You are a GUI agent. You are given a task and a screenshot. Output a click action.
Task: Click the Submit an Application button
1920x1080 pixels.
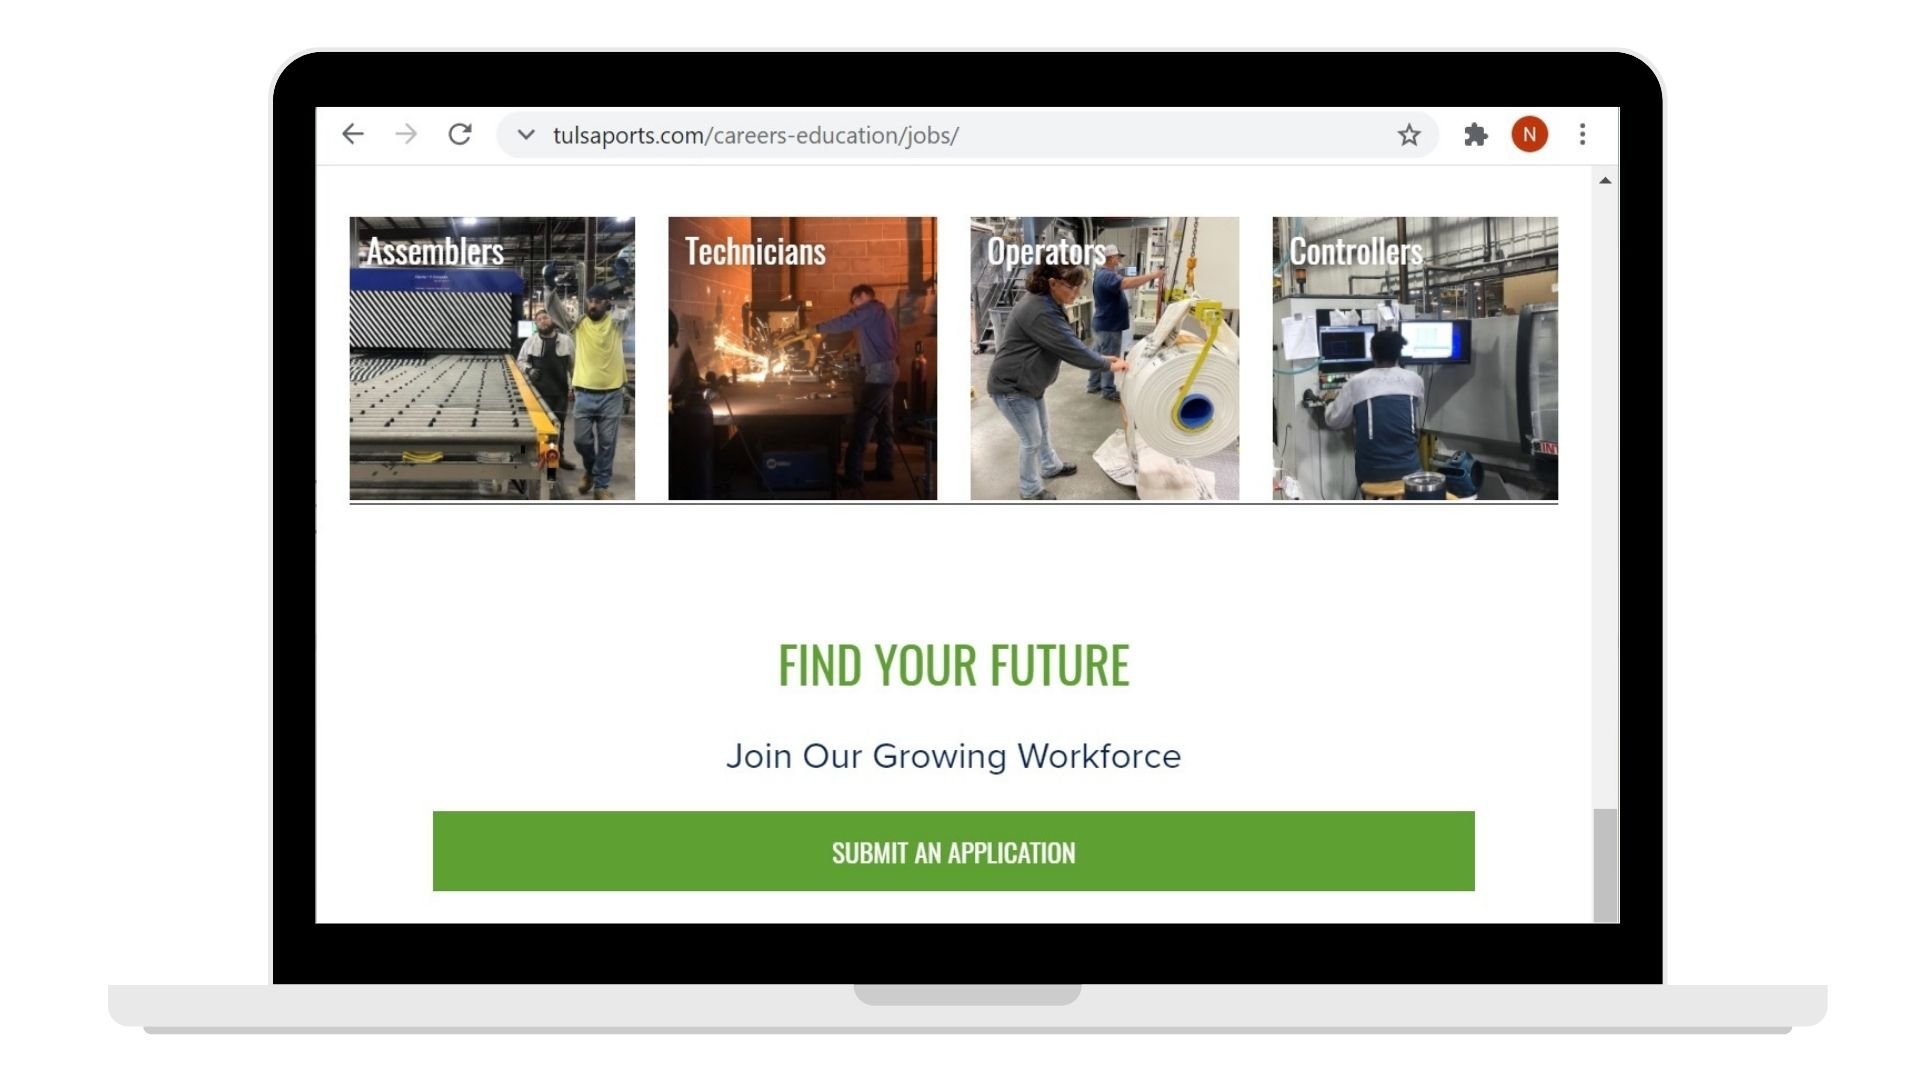[953, 851]
